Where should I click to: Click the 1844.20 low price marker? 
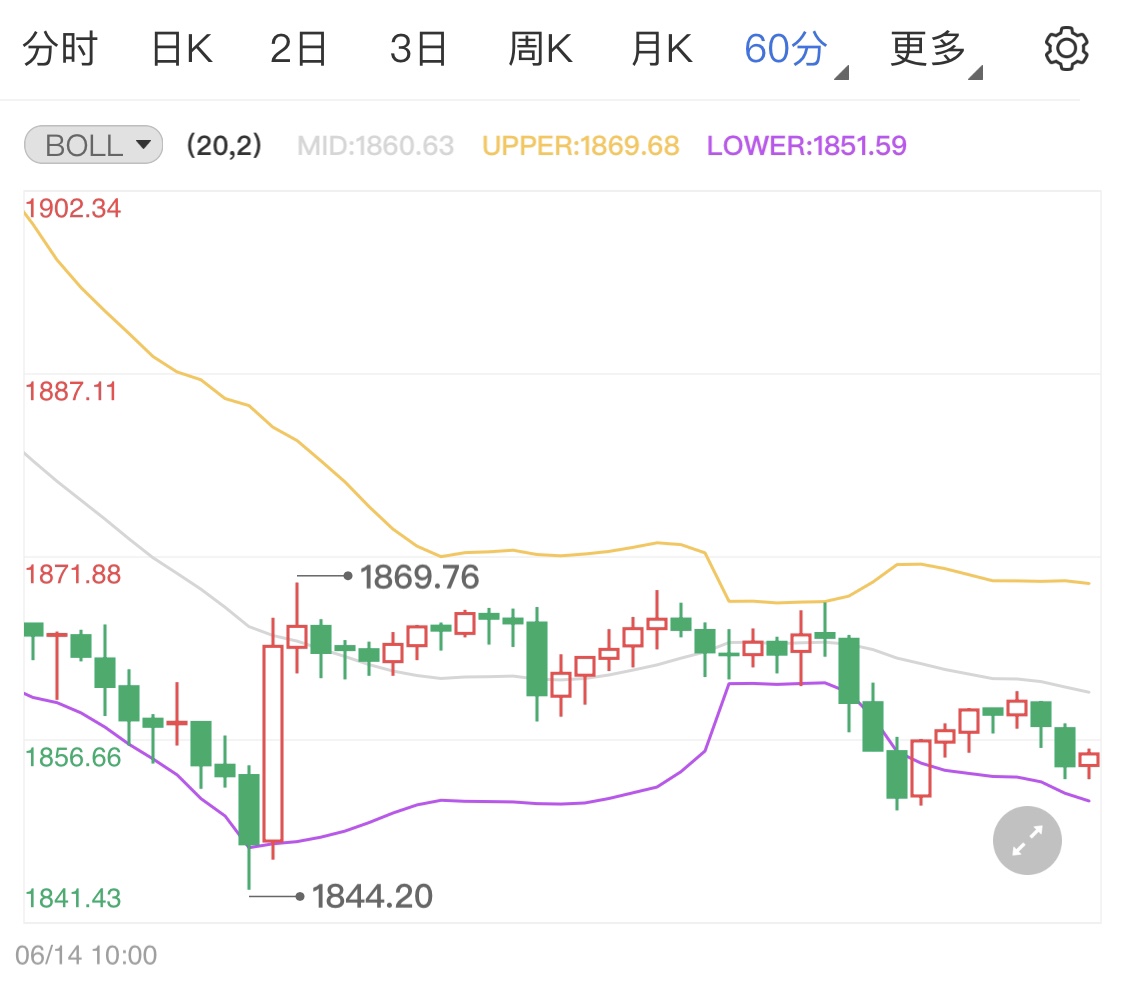coord(372,896)
